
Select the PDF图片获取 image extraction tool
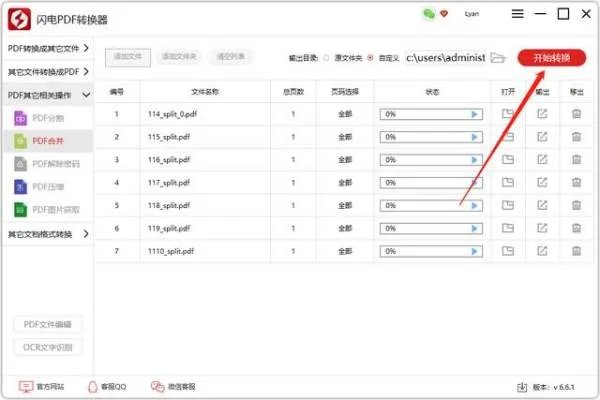[48, 210]
